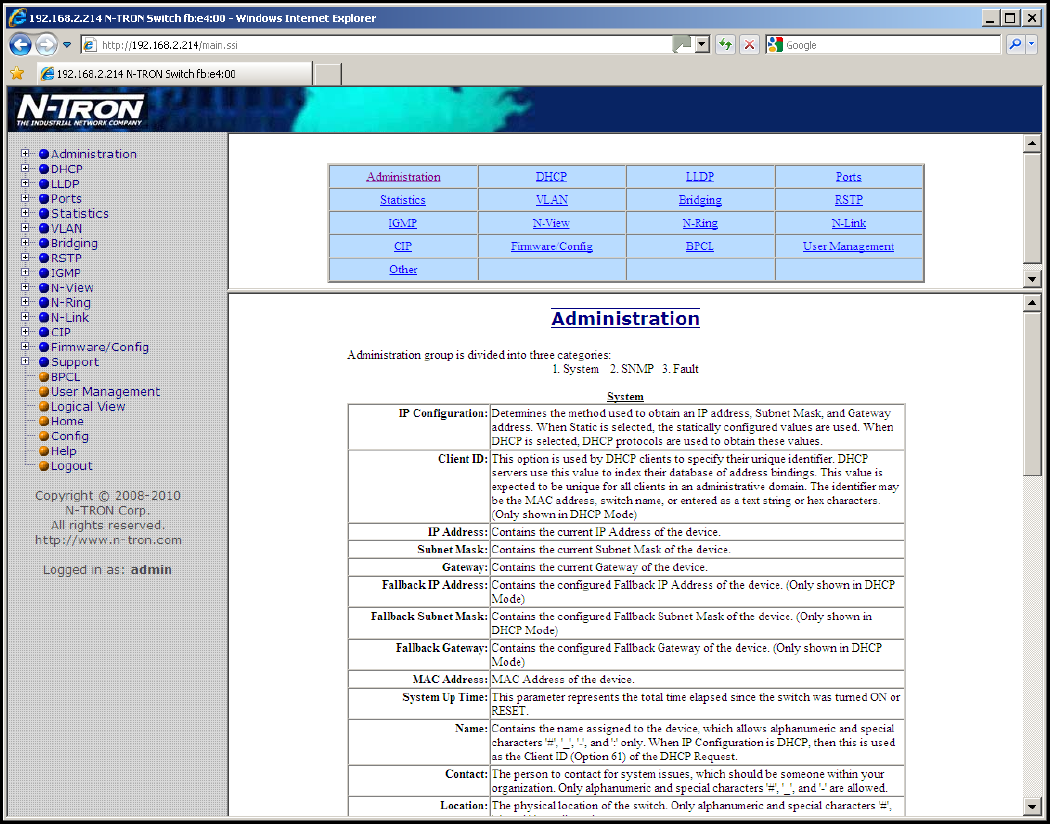Open the Firmware/Config link in top table
This screenshot has height=824, width=1050.
tap(552, 246)
